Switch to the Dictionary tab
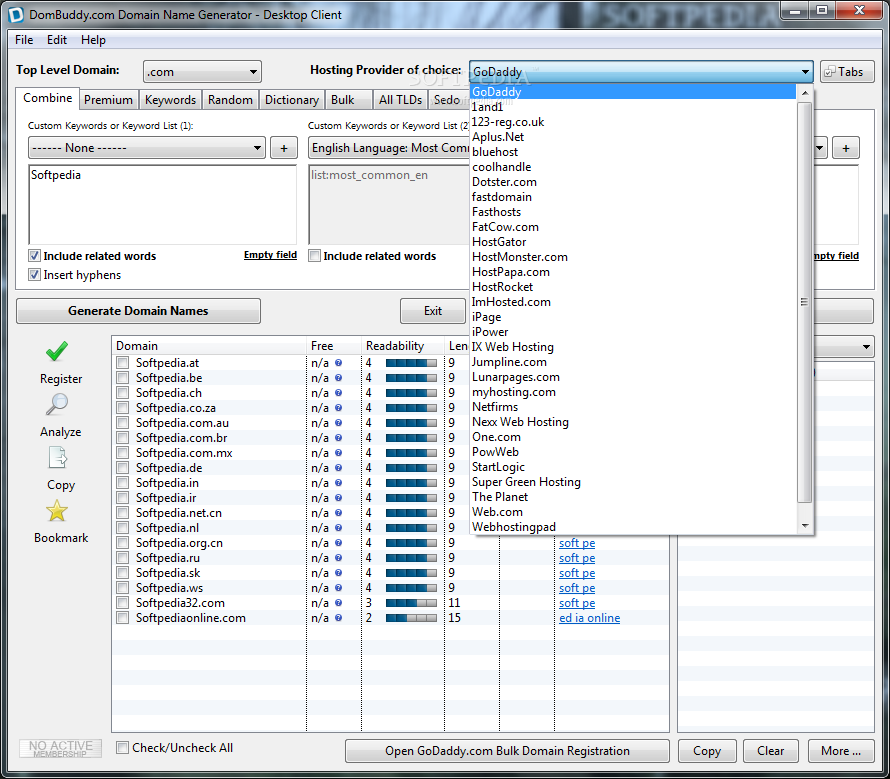This screenshot has height=779, width=890. pos(292,100)
